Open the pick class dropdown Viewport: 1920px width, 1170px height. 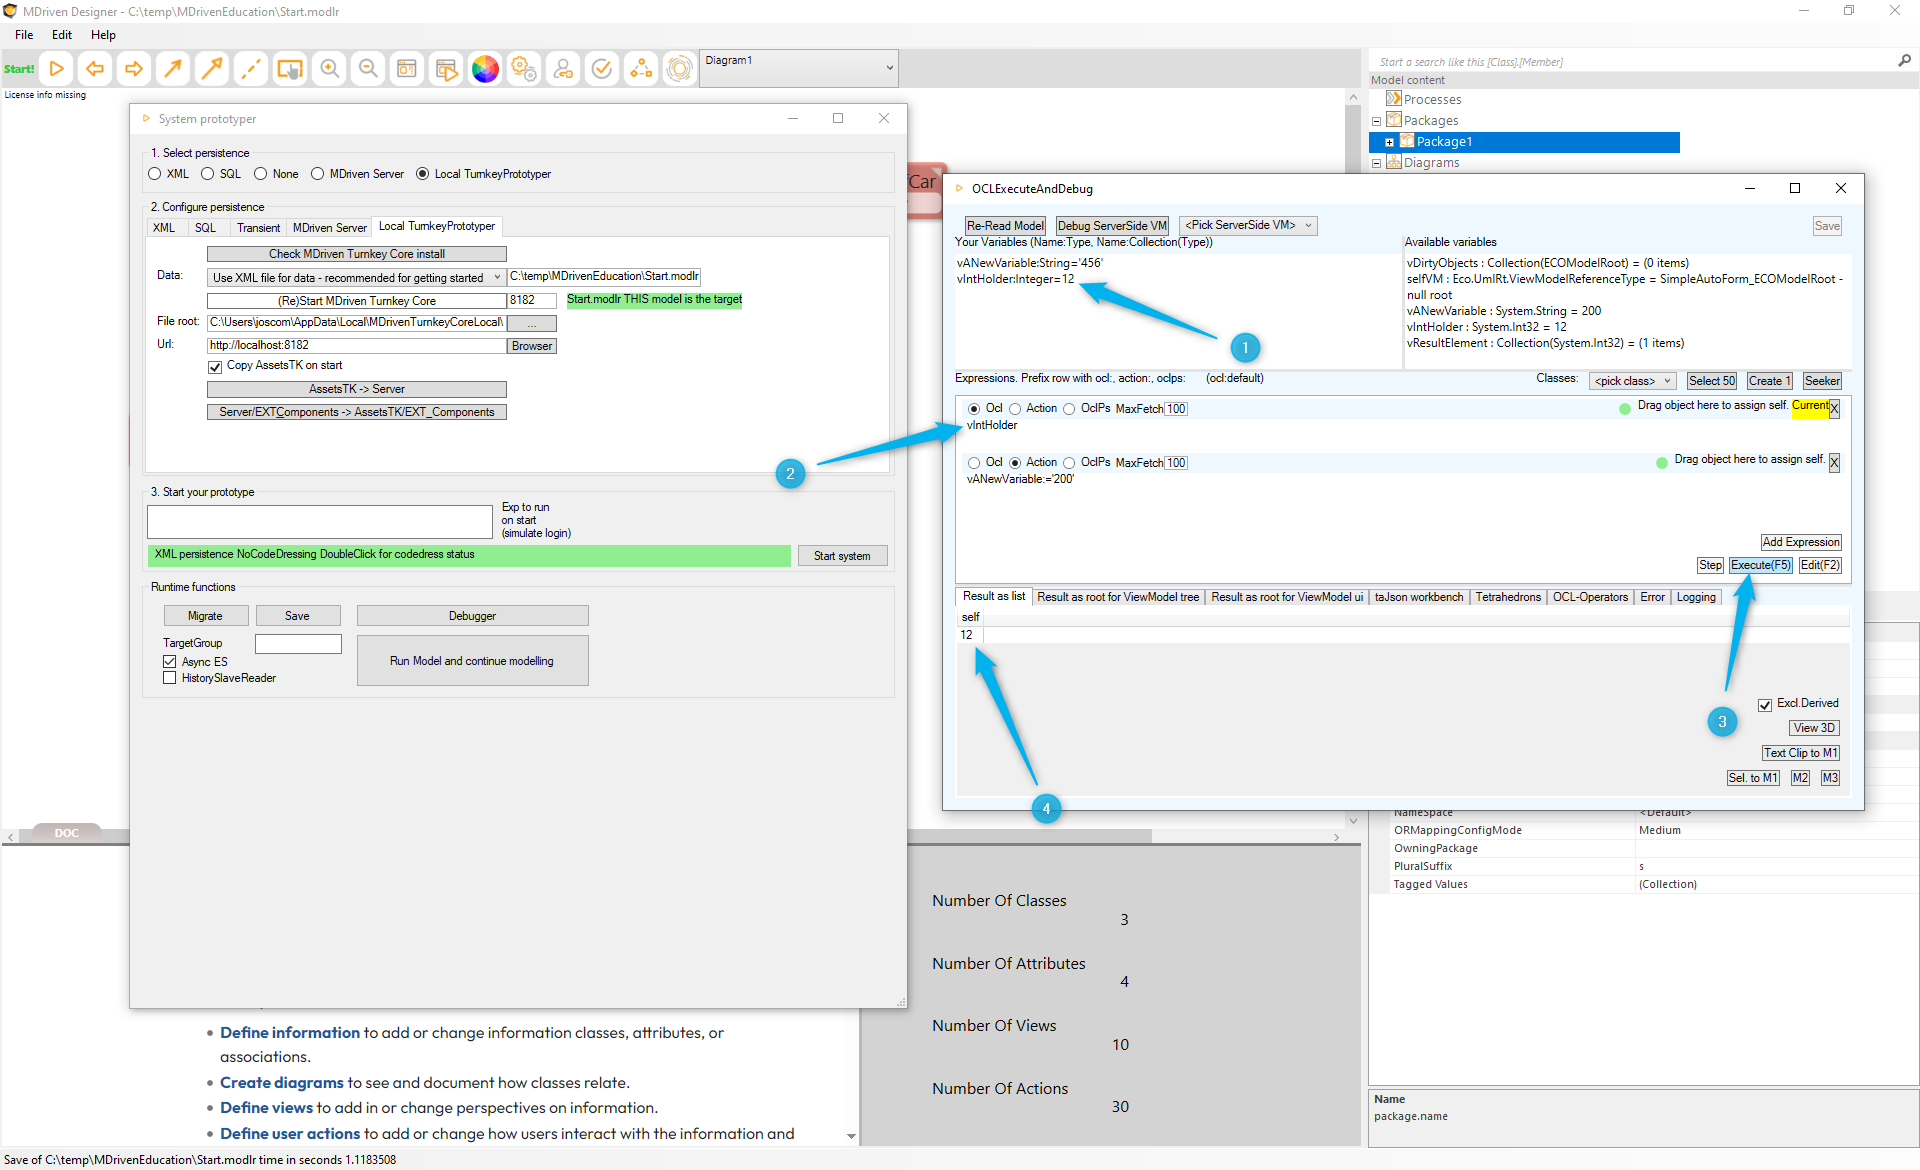[x=1632, y=381]
